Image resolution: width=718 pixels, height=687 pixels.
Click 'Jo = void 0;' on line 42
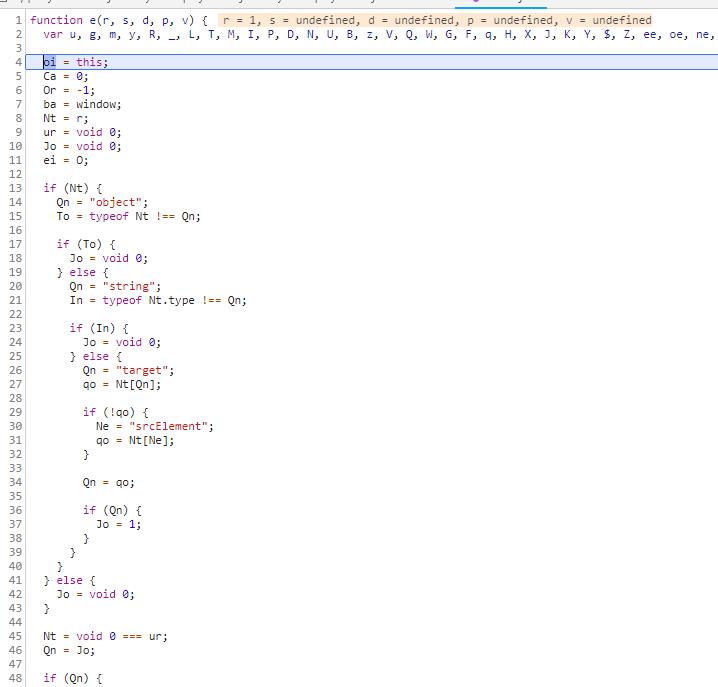[96, 594]
